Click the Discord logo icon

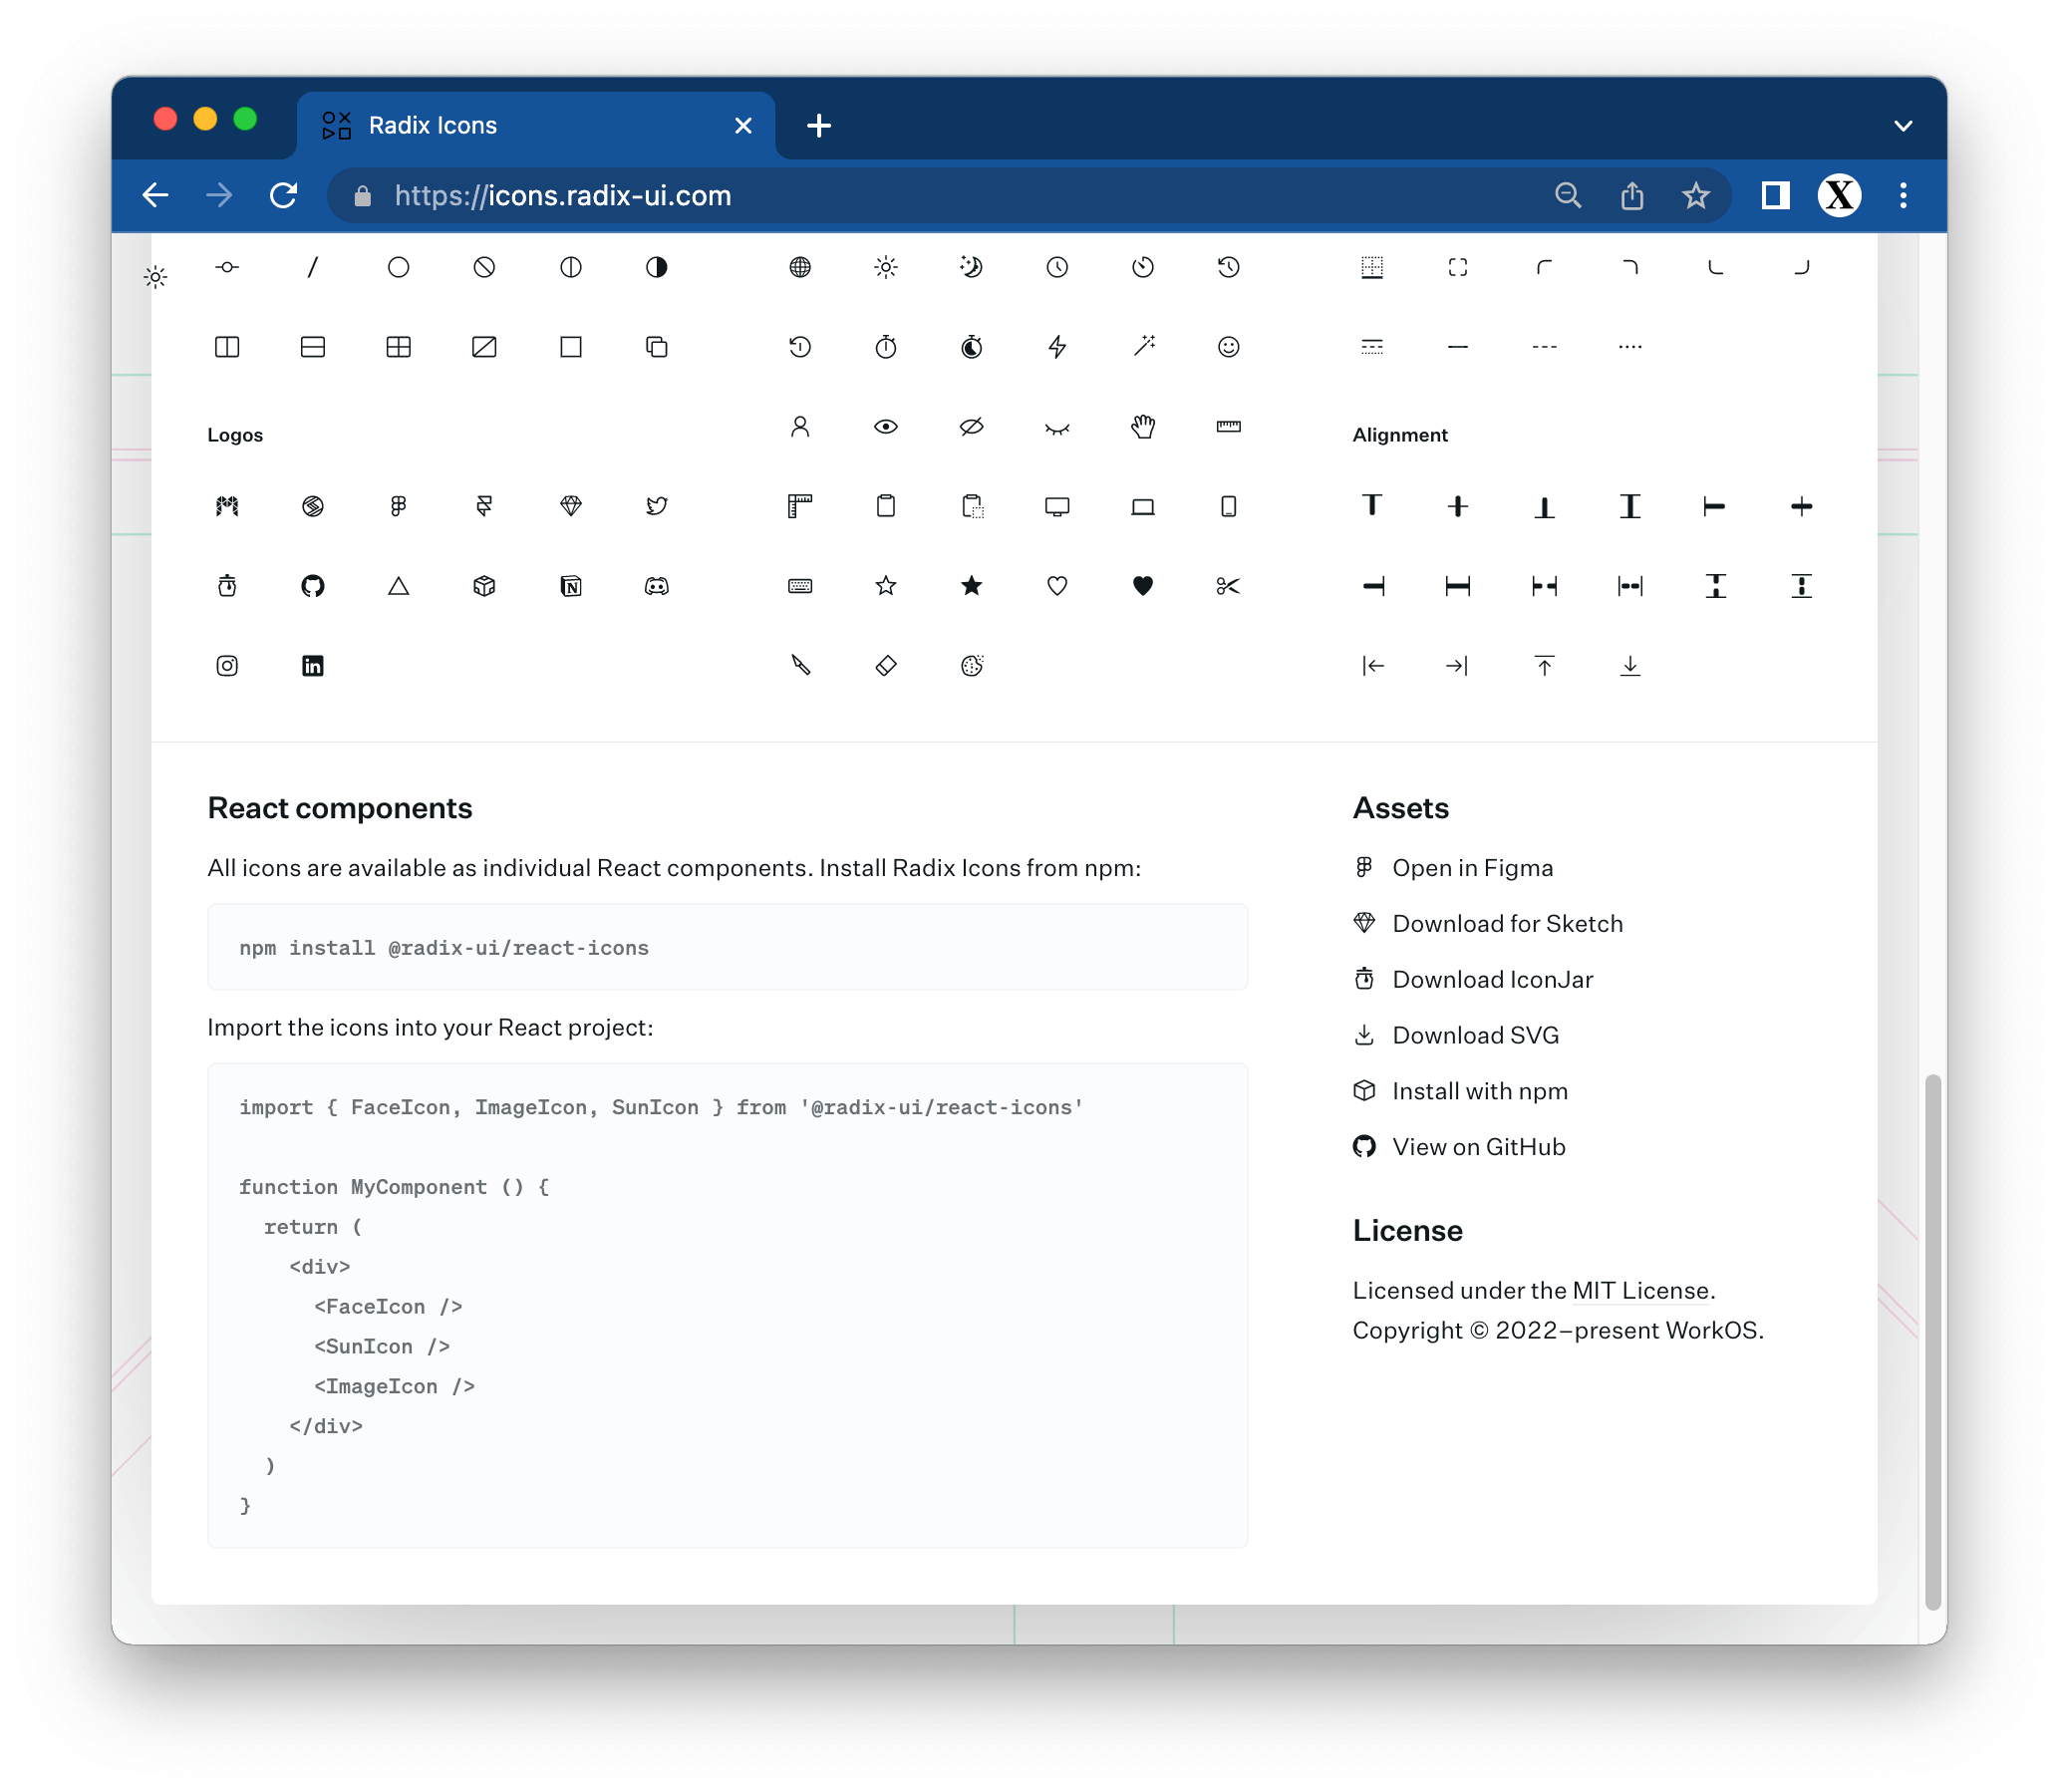tap(656, 586)
